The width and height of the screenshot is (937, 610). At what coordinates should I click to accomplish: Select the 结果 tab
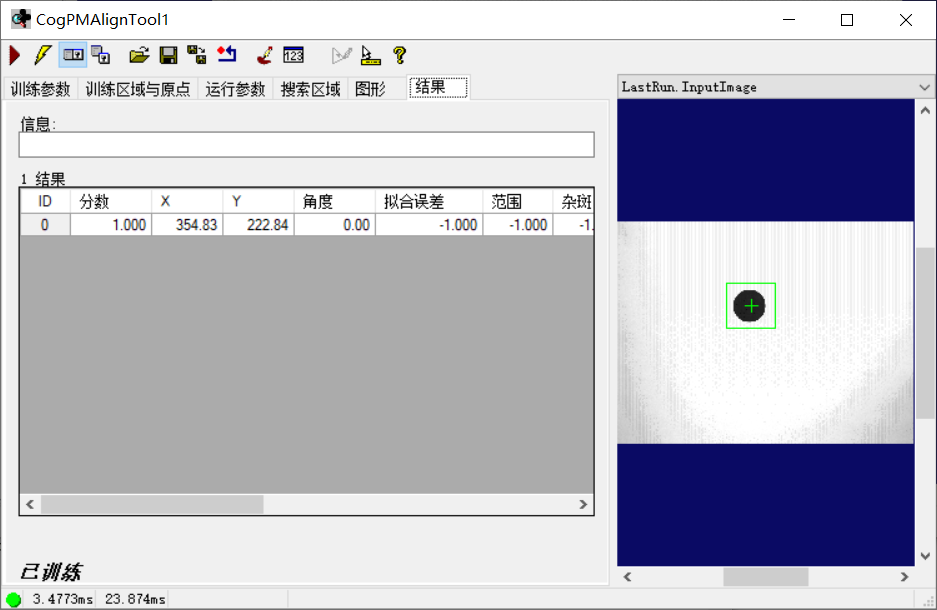pos(438,87)
